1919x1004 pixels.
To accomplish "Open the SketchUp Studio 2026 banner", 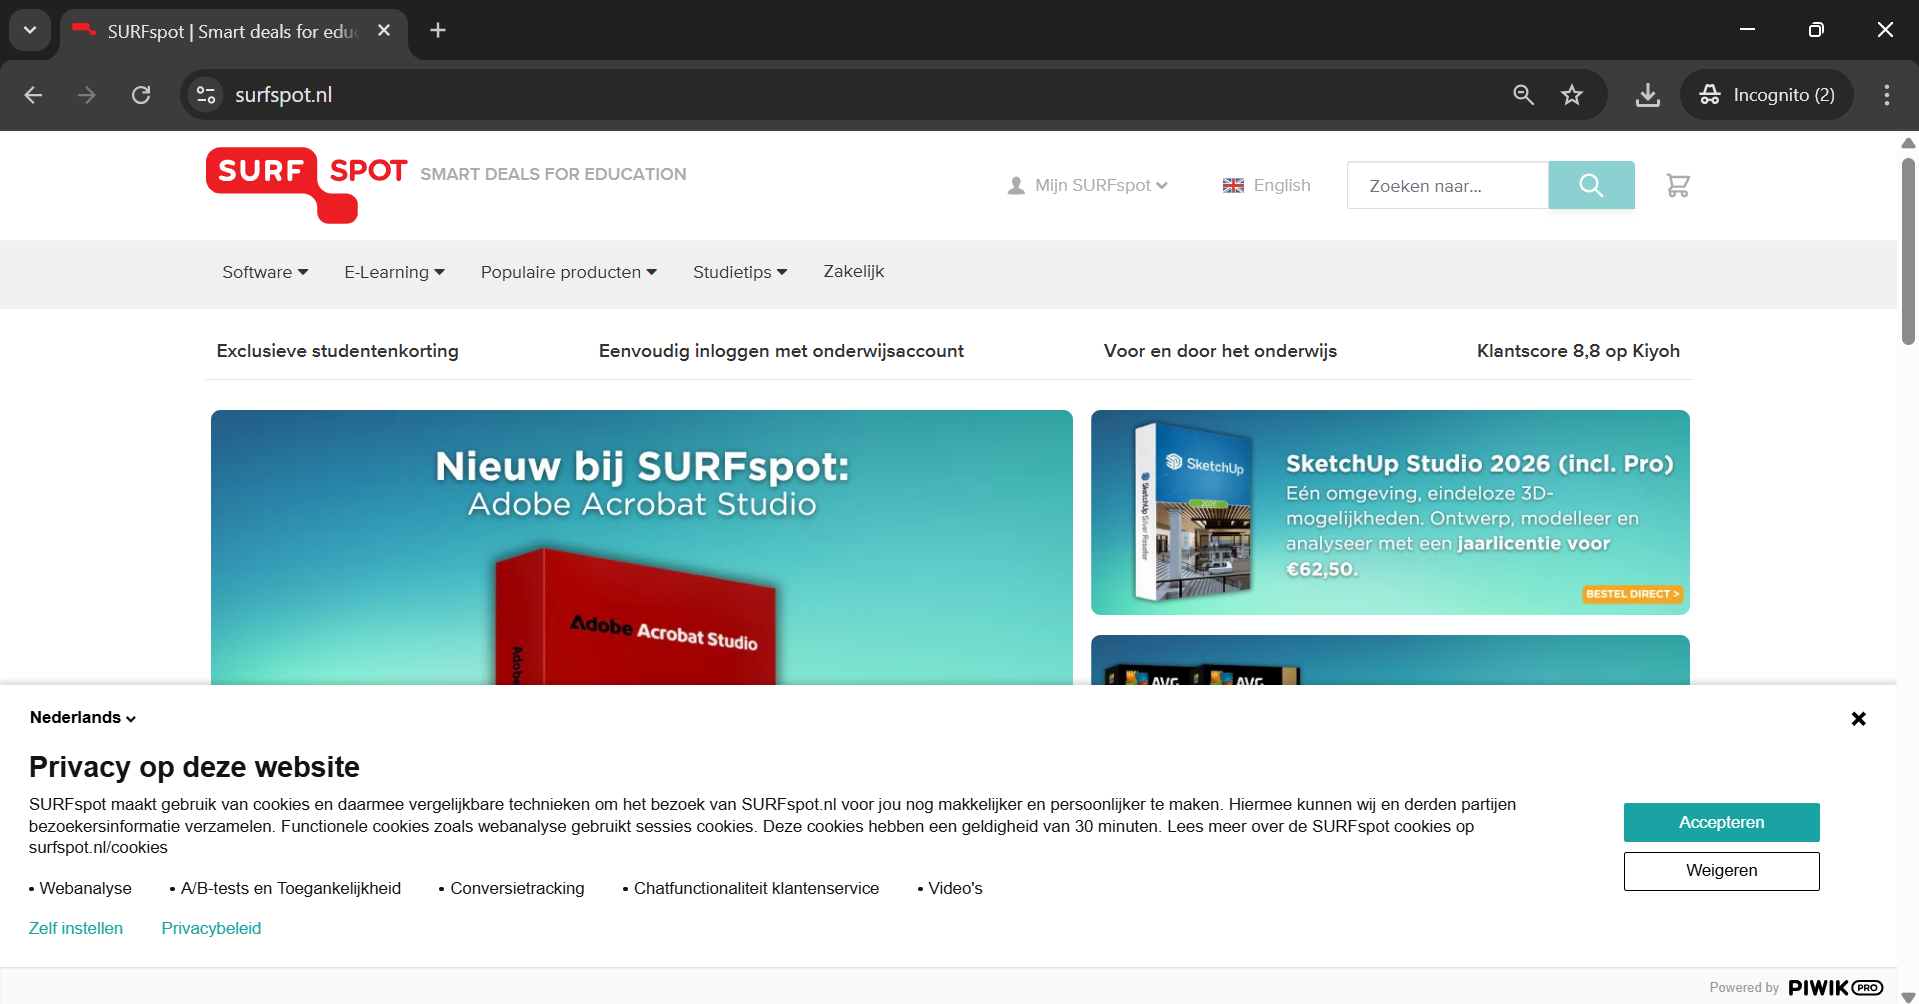I will pyautogui.click(x=1389, y=512).
